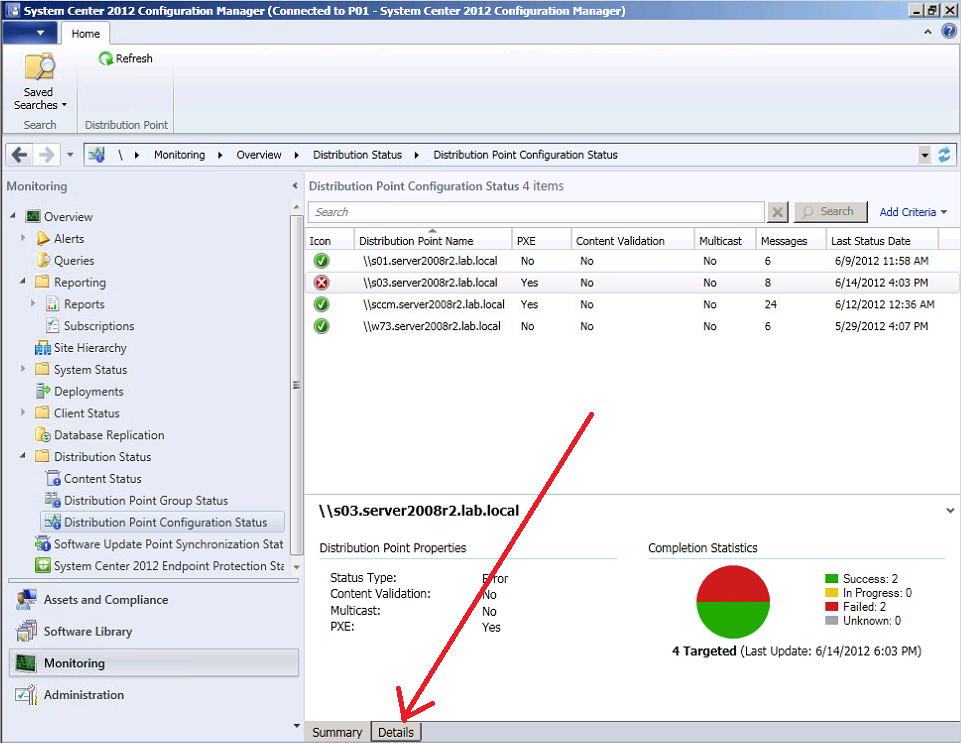Click the green status icon for sccm server
This screenshot has height=743, width=961.
click(321, 304)
